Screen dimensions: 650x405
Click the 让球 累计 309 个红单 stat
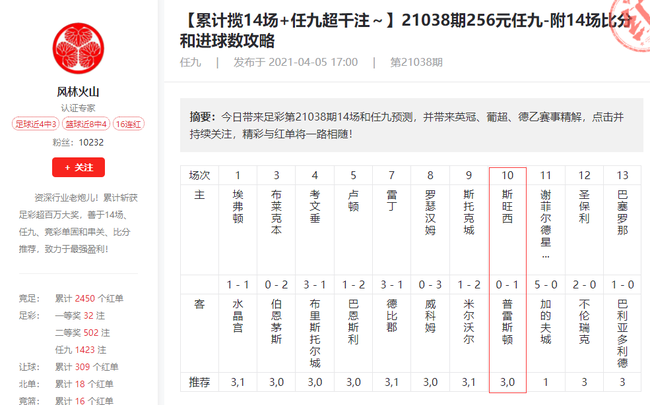(68, 367)
